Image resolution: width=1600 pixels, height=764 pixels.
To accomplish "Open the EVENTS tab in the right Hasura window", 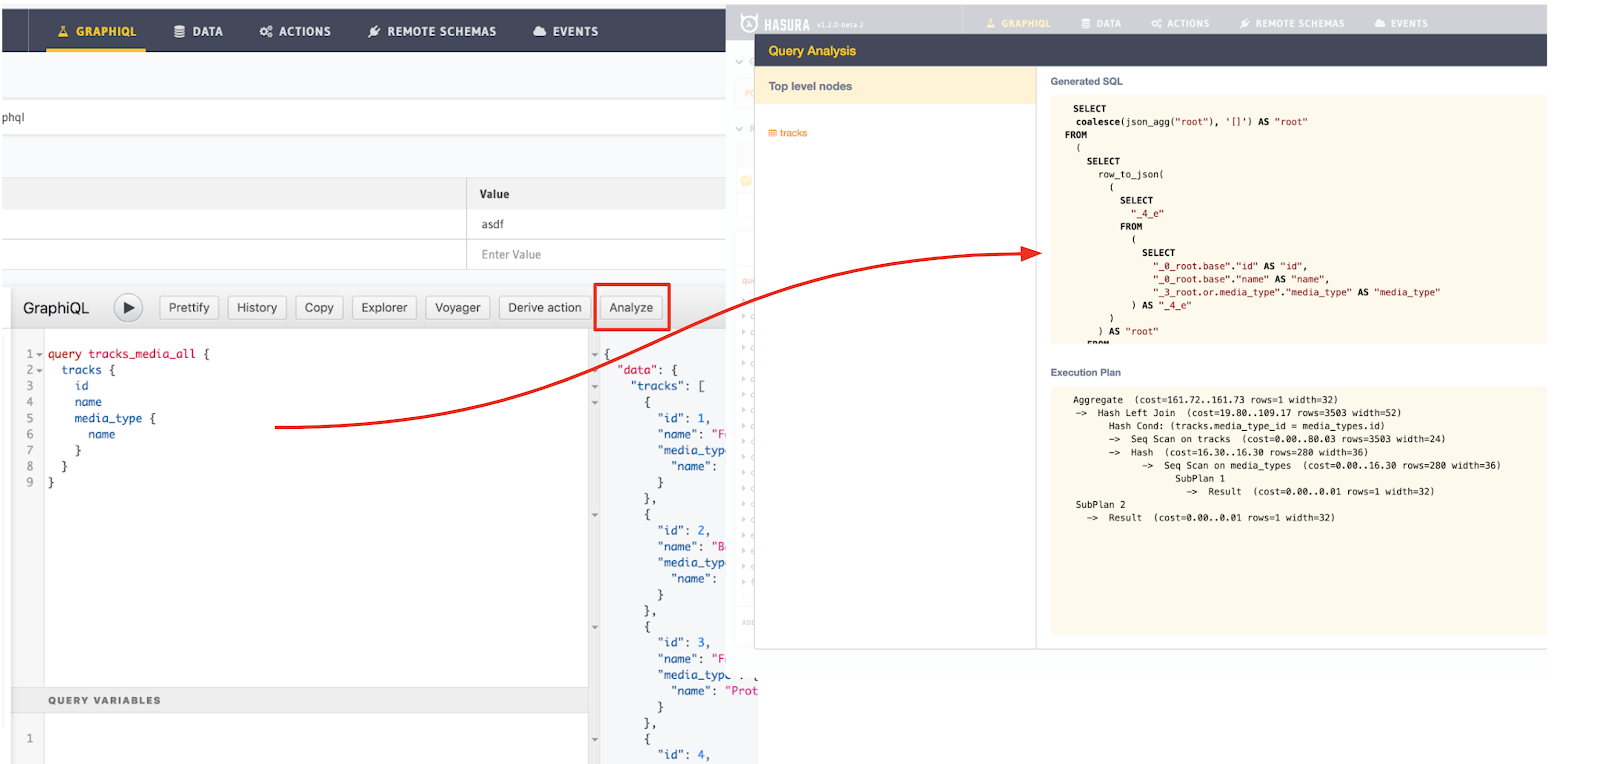I will pyautogui.click(x=1401, y=23).
